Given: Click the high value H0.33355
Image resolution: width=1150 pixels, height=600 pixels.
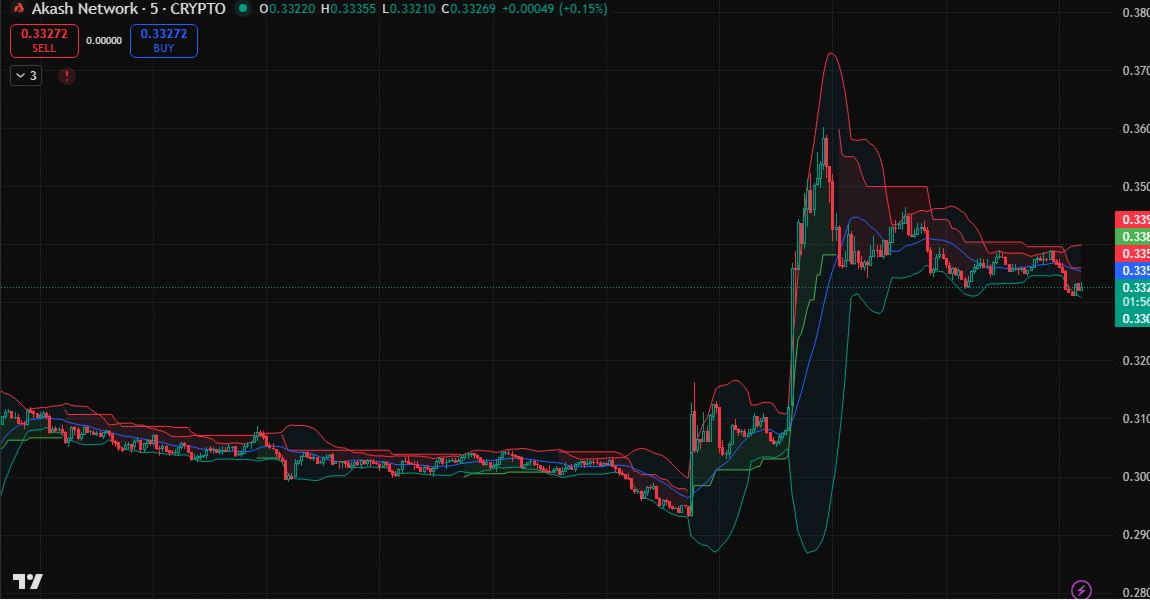Looking at the screenshot, I should pyautogui.click(x=348, y=9).
